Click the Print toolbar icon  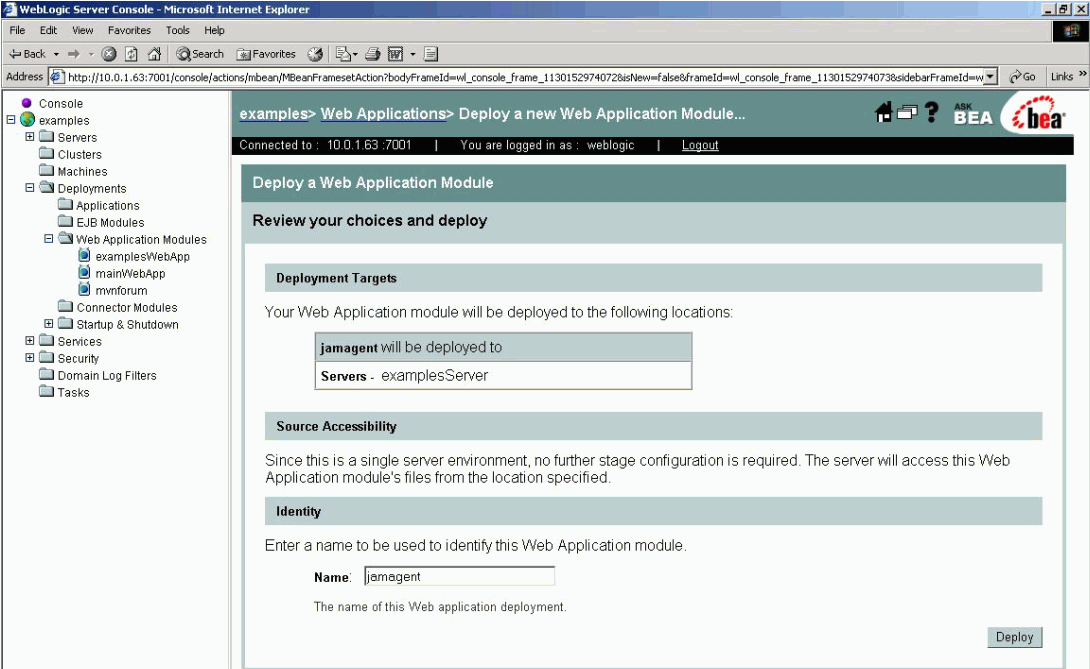[373, 52]
